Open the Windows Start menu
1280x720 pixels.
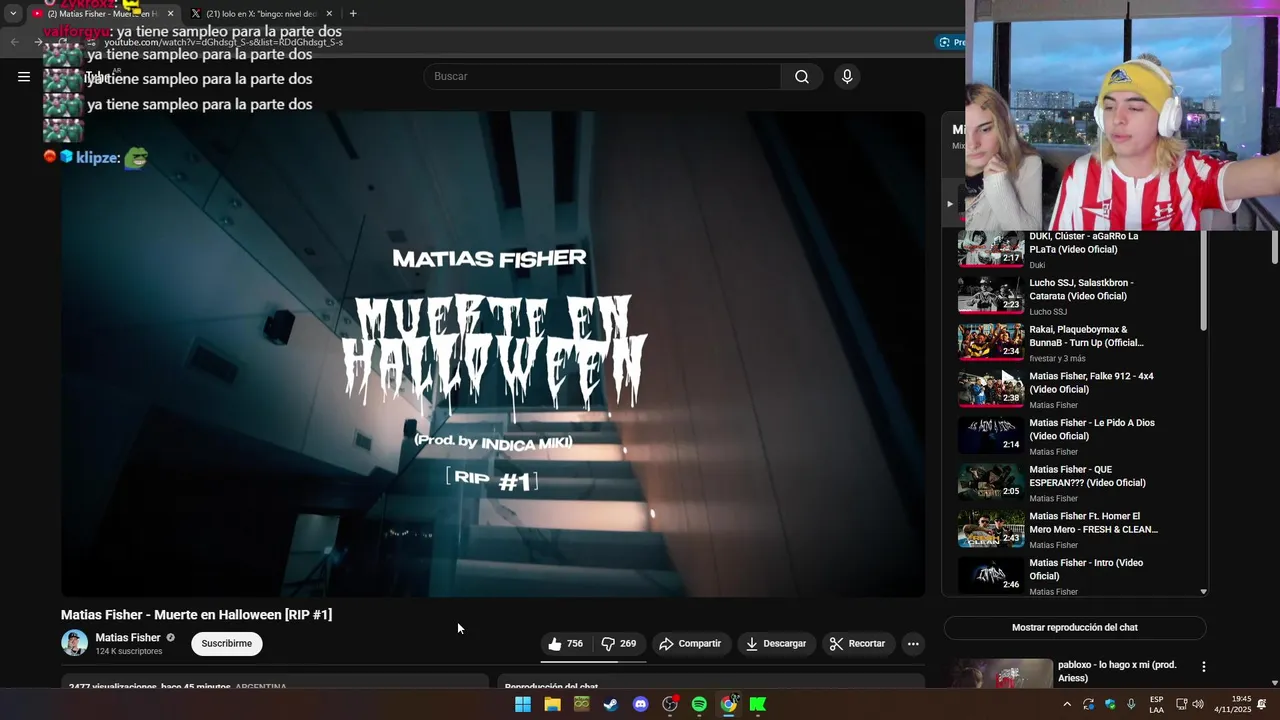[x=523, y=704]
